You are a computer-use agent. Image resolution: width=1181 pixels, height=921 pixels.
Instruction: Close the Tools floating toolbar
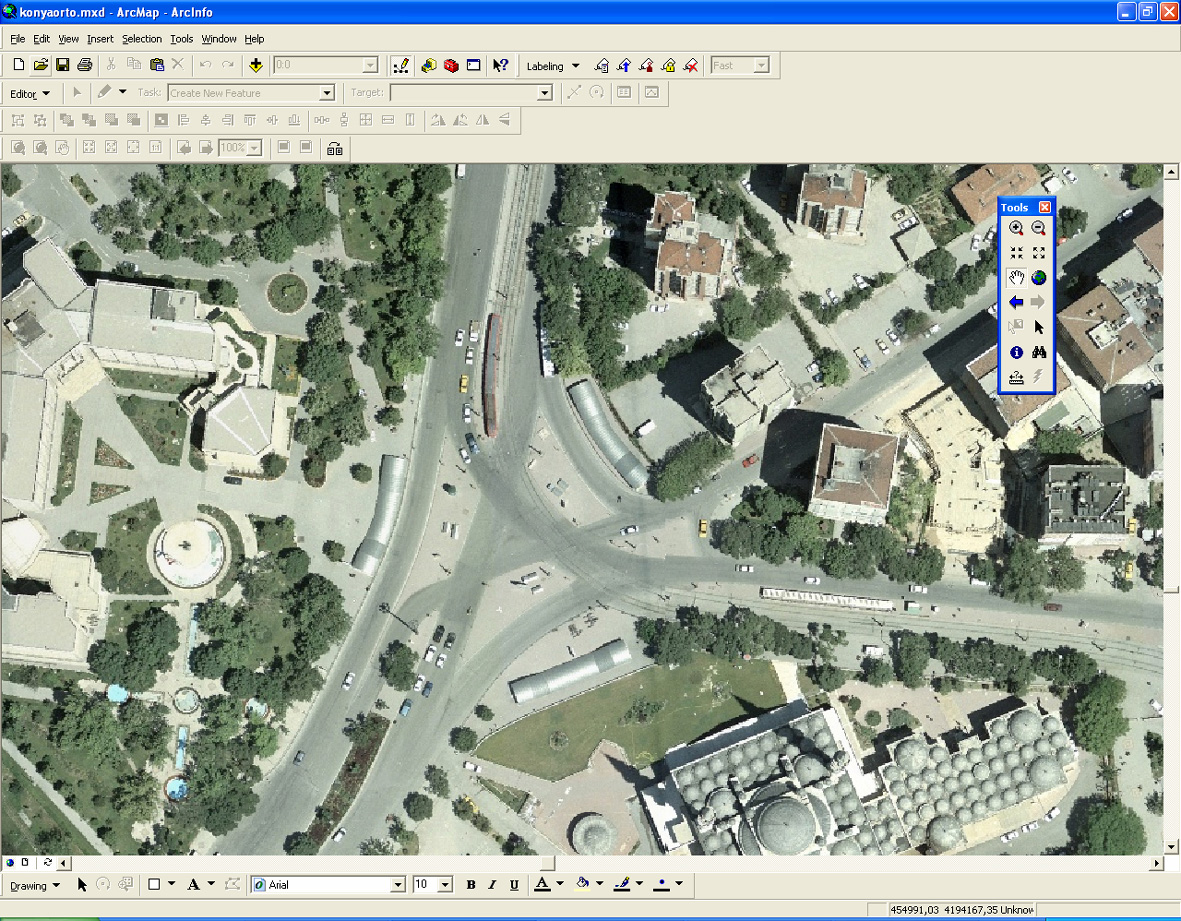[1045, 207]
